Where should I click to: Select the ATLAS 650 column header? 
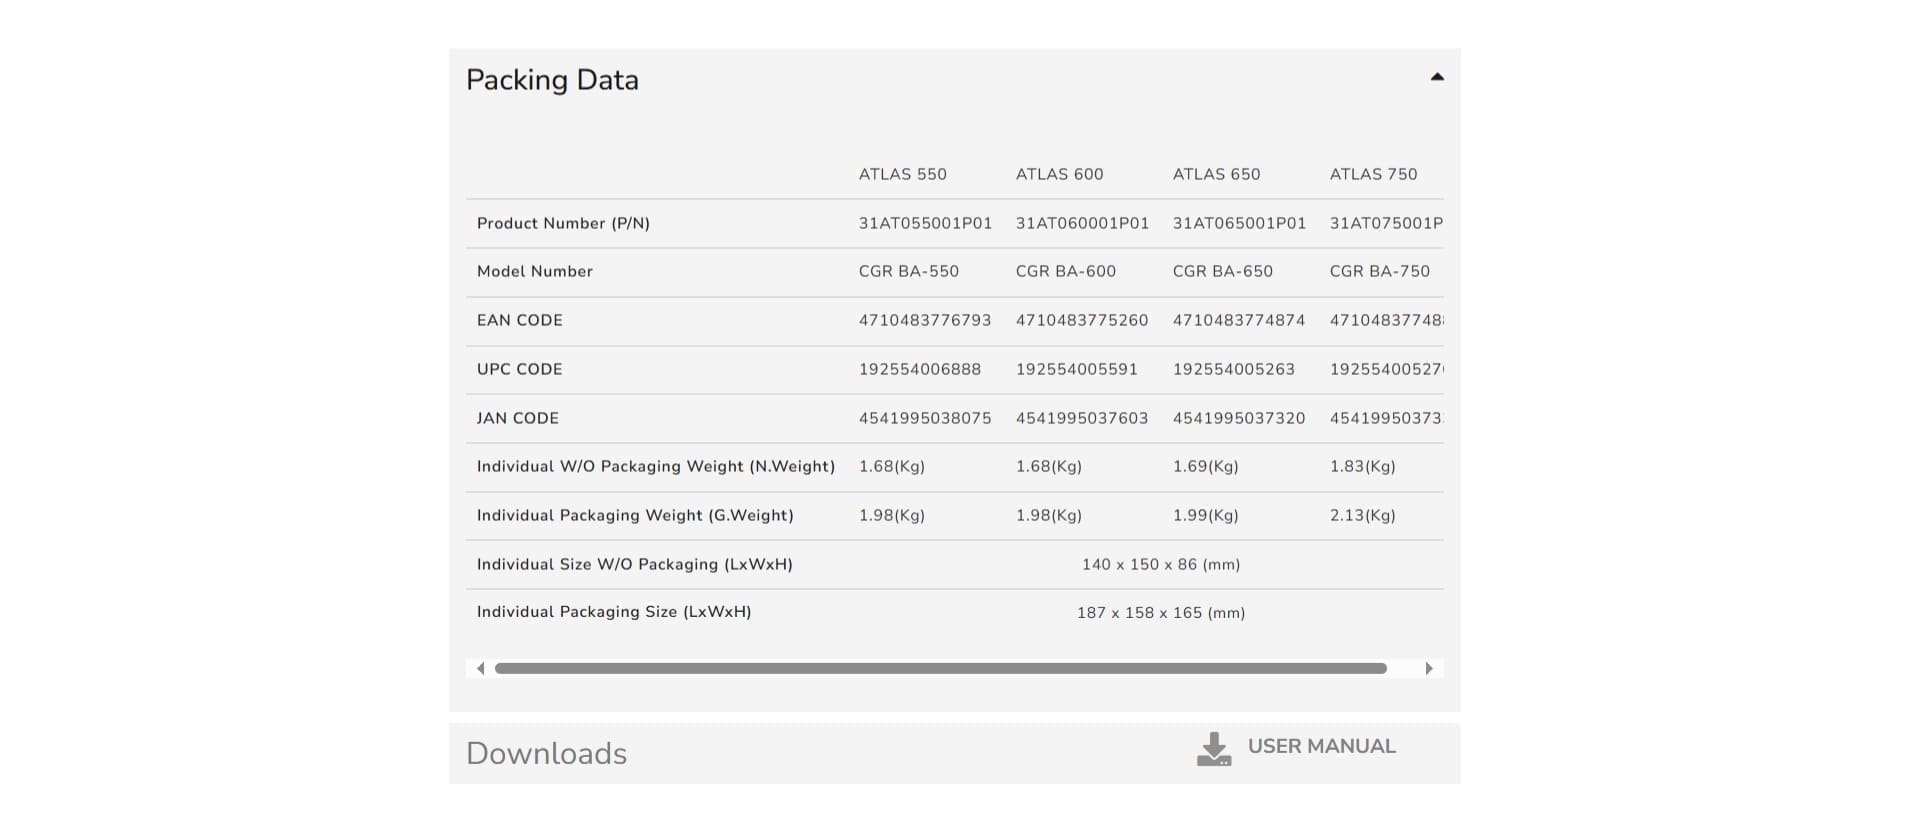click(x=1216, y=174)
